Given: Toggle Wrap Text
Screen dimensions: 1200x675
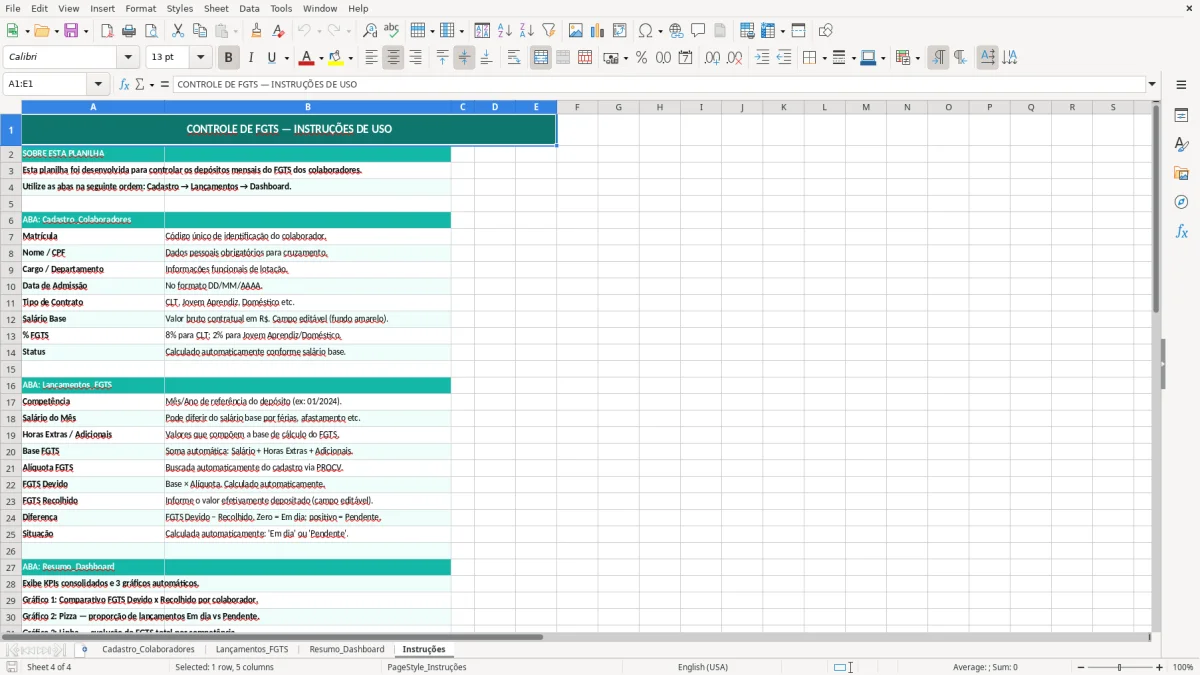Looking at the screenshot, I should [514, 58].
